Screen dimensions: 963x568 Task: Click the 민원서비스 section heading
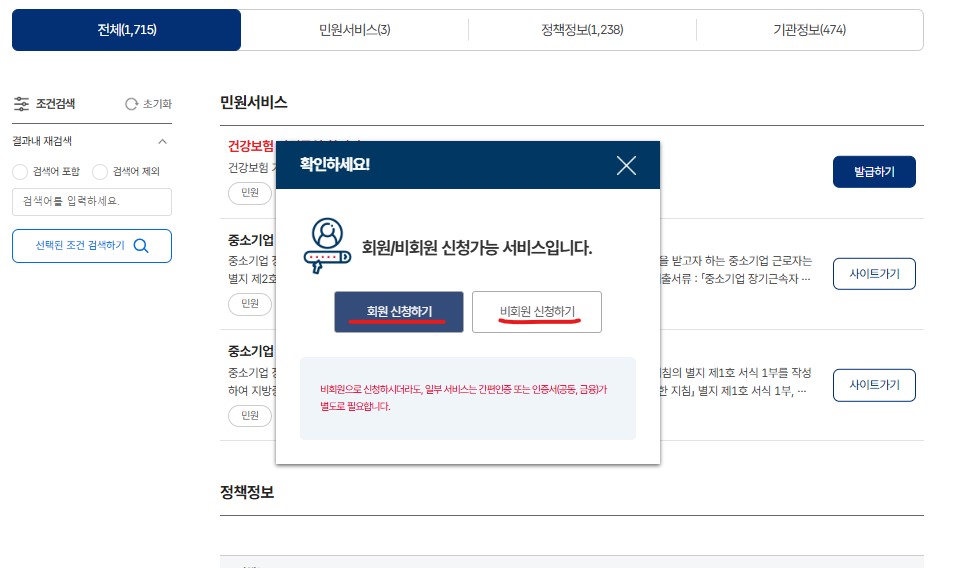[x=254, y=102]
